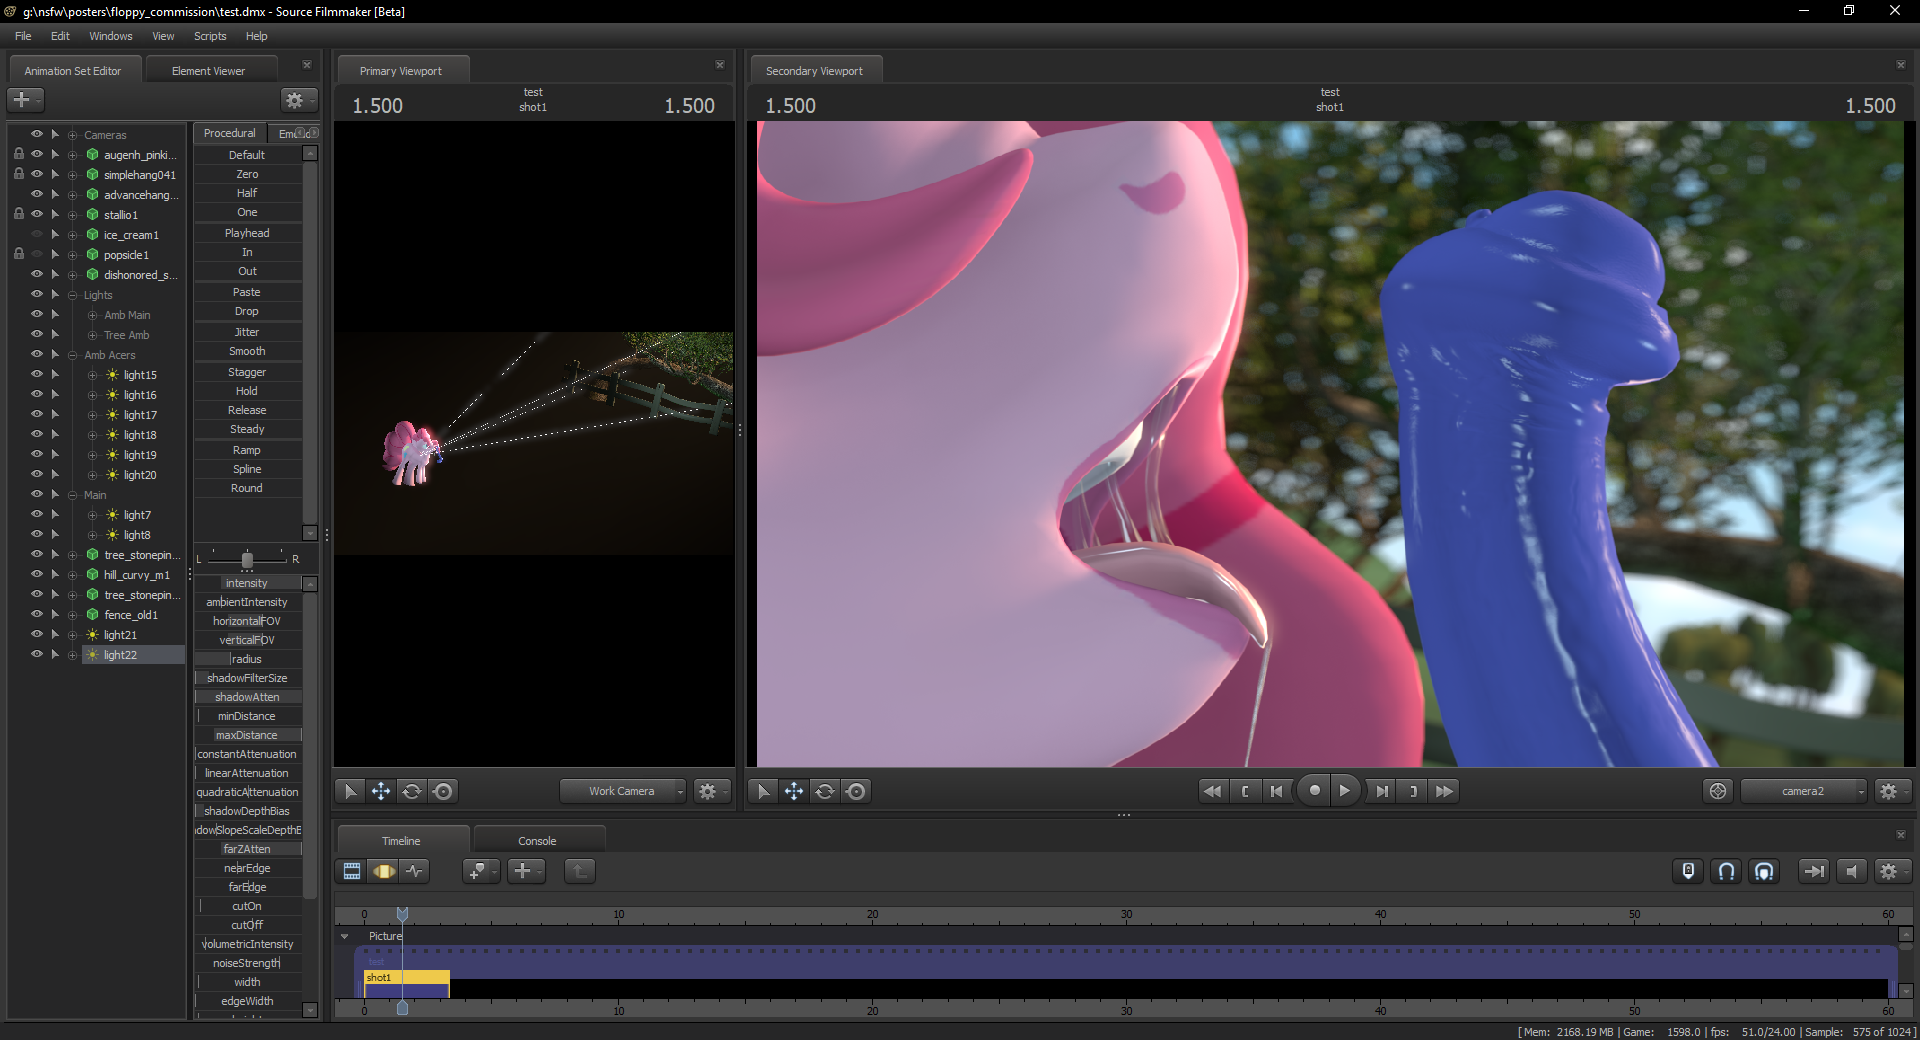This screenshot has height=1040, width=1920.
Task: Start playback with the play button
Action: [x=1345, y=791]
